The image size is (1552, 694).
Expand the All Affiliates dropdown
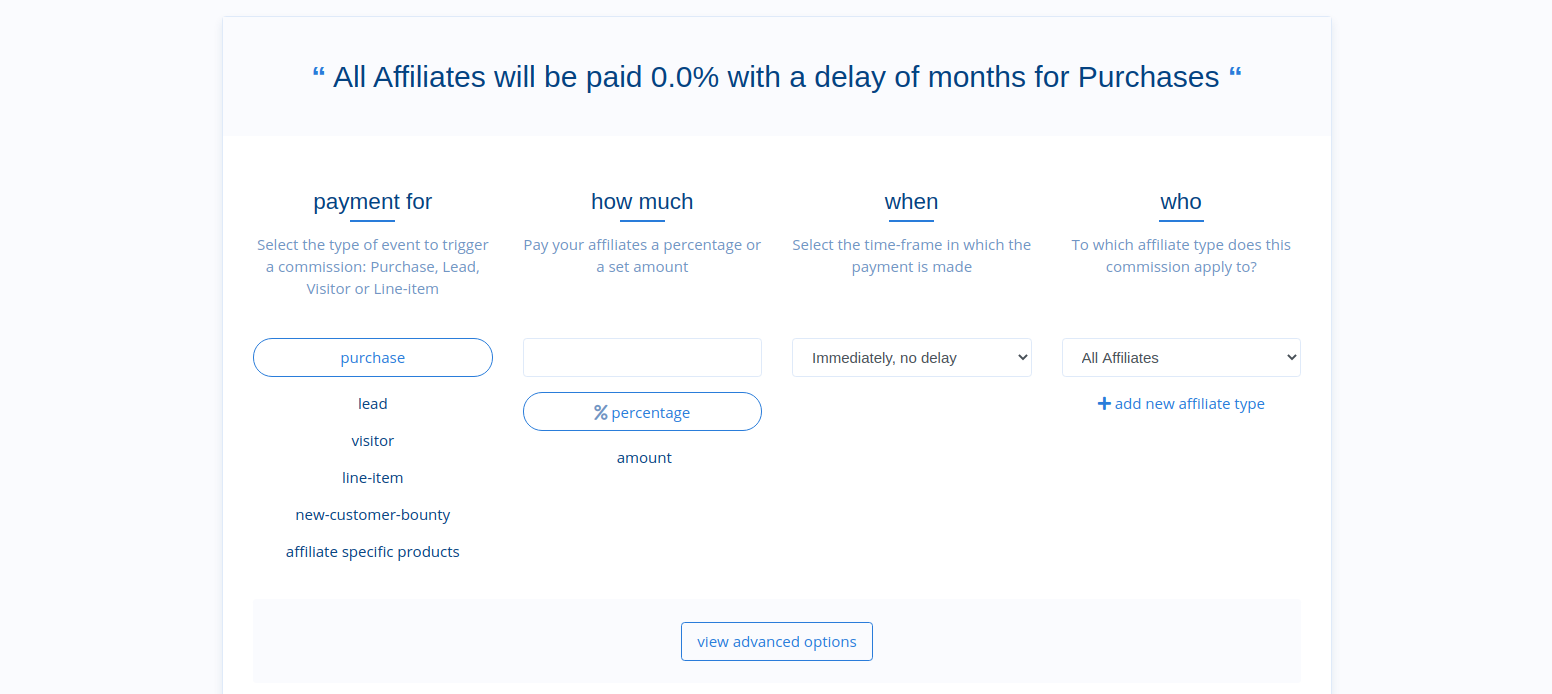(1181, 357)
